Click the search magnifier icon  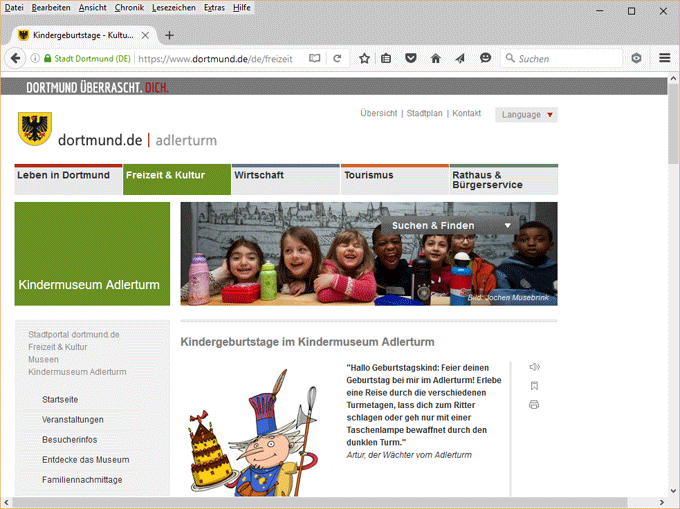(510, 58)
